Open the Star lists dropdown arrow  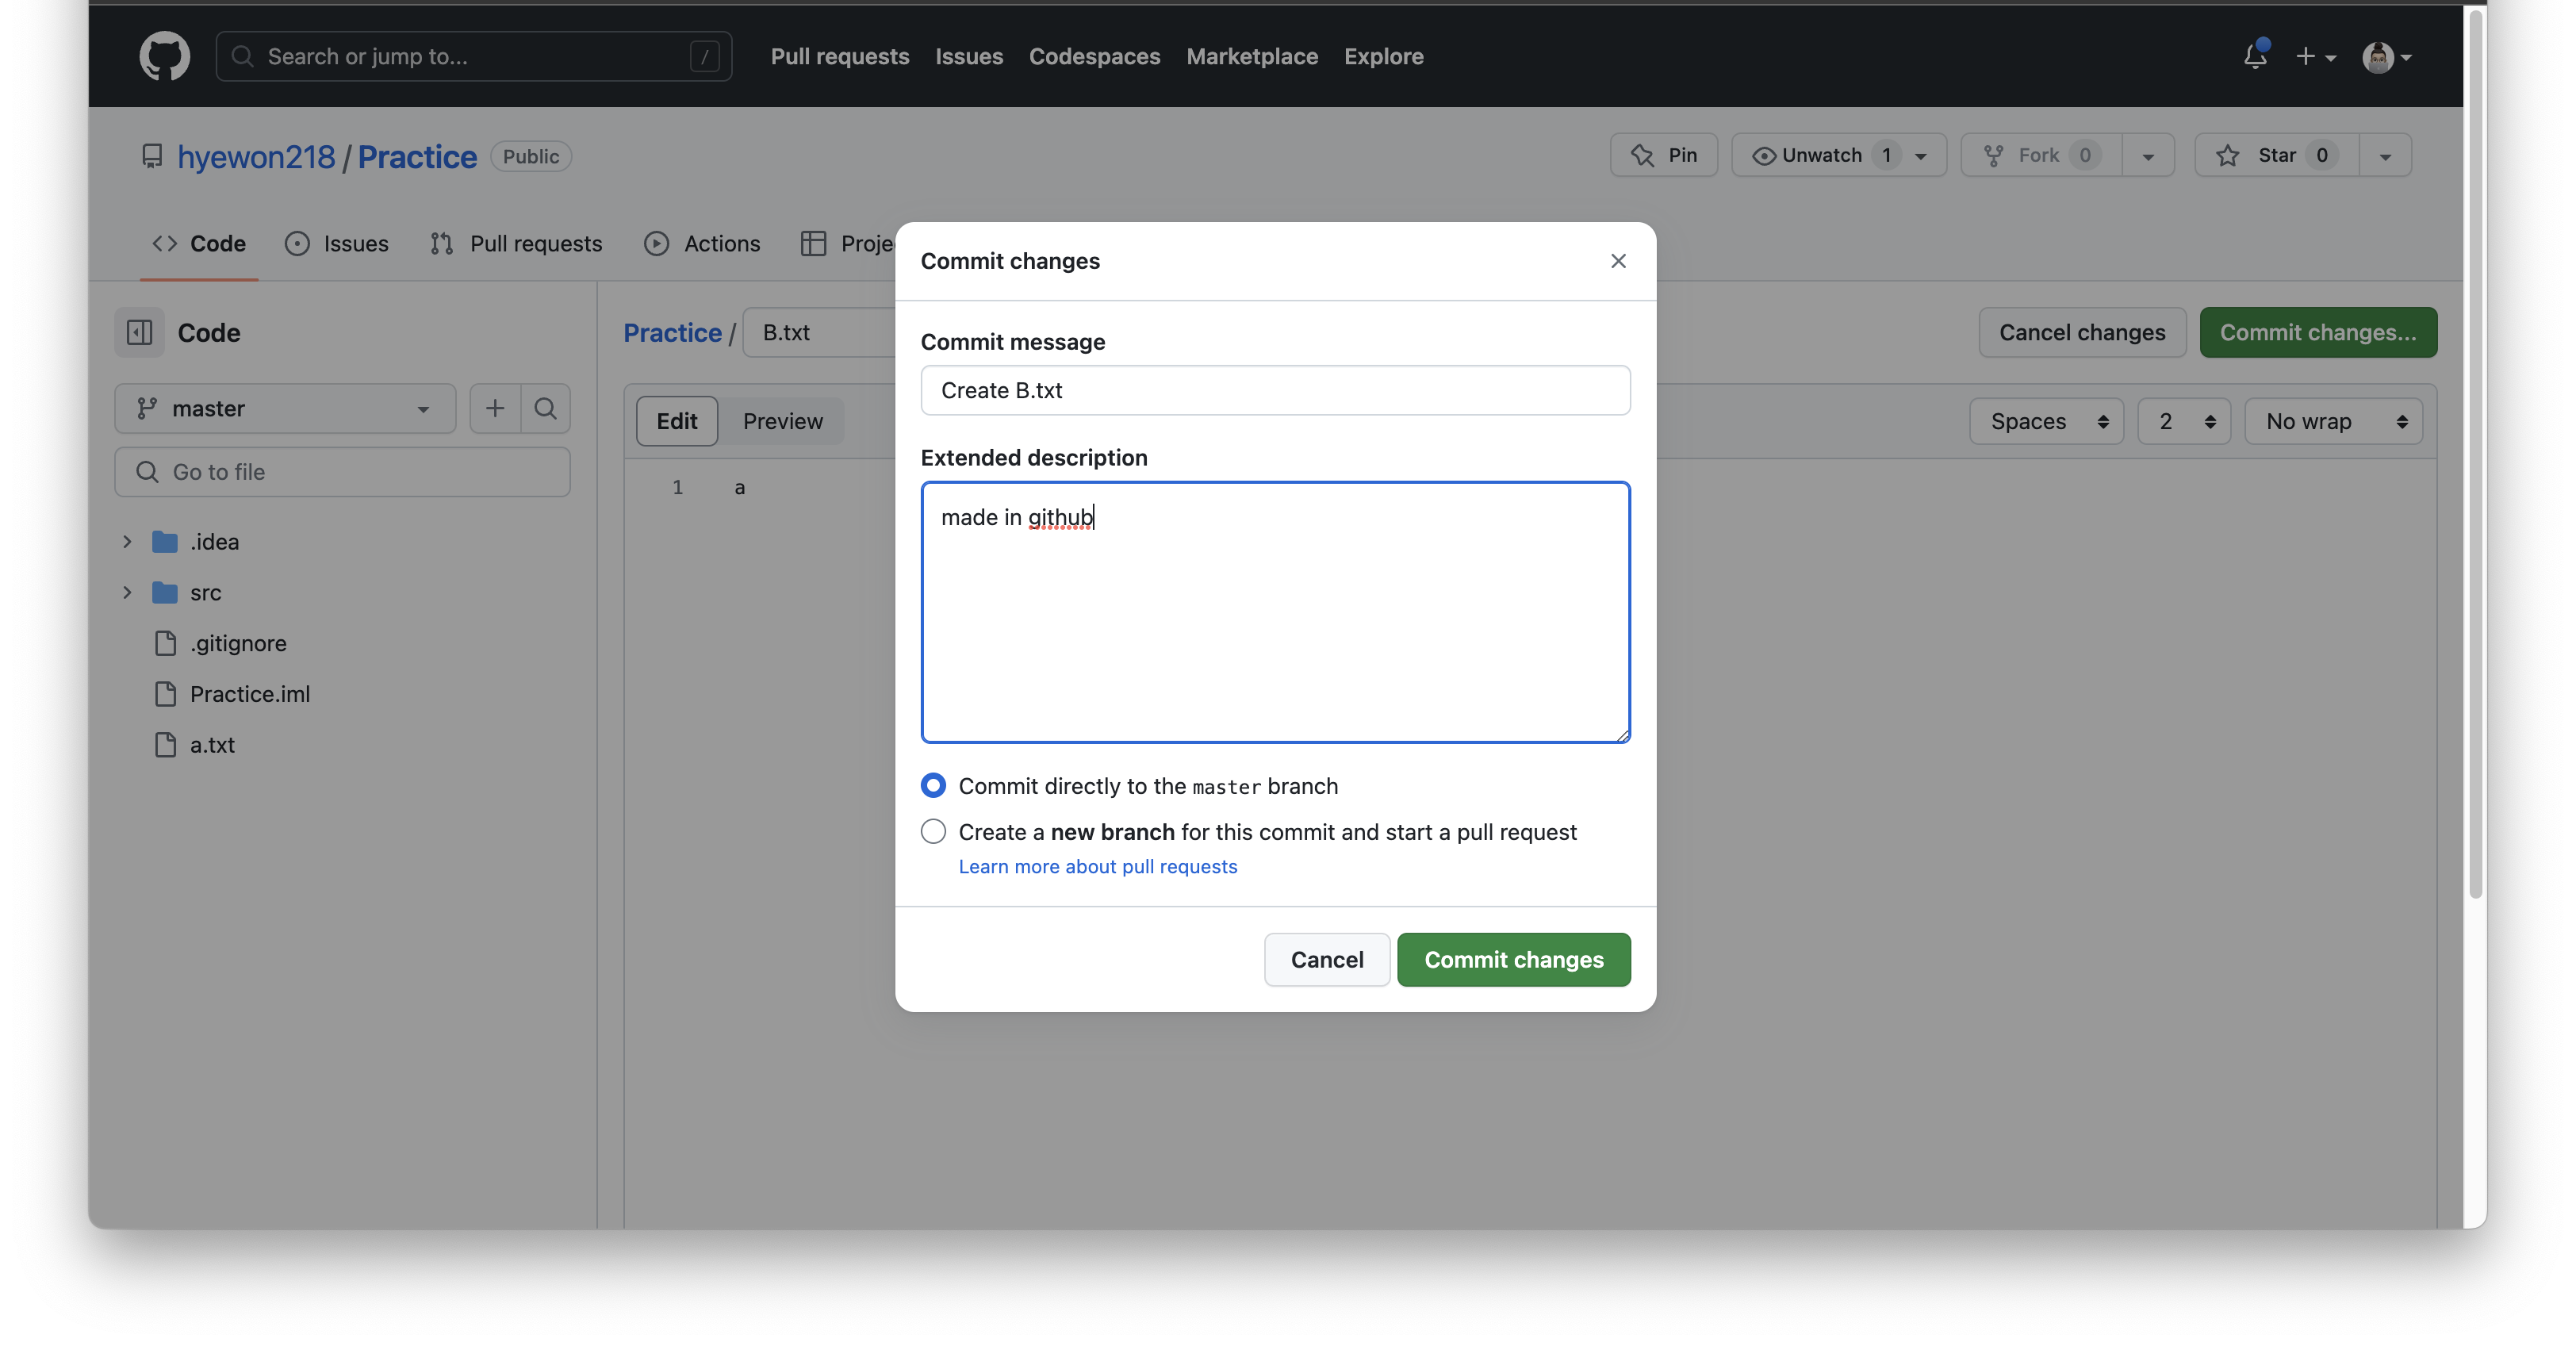tap(2385, 156)
